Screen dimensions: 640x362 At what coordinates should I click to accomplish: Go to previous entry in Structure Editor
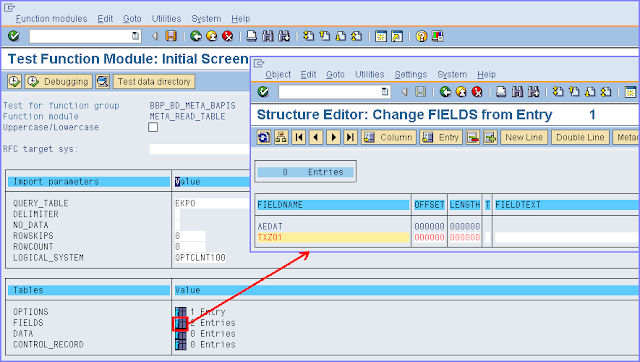(316, 138)
